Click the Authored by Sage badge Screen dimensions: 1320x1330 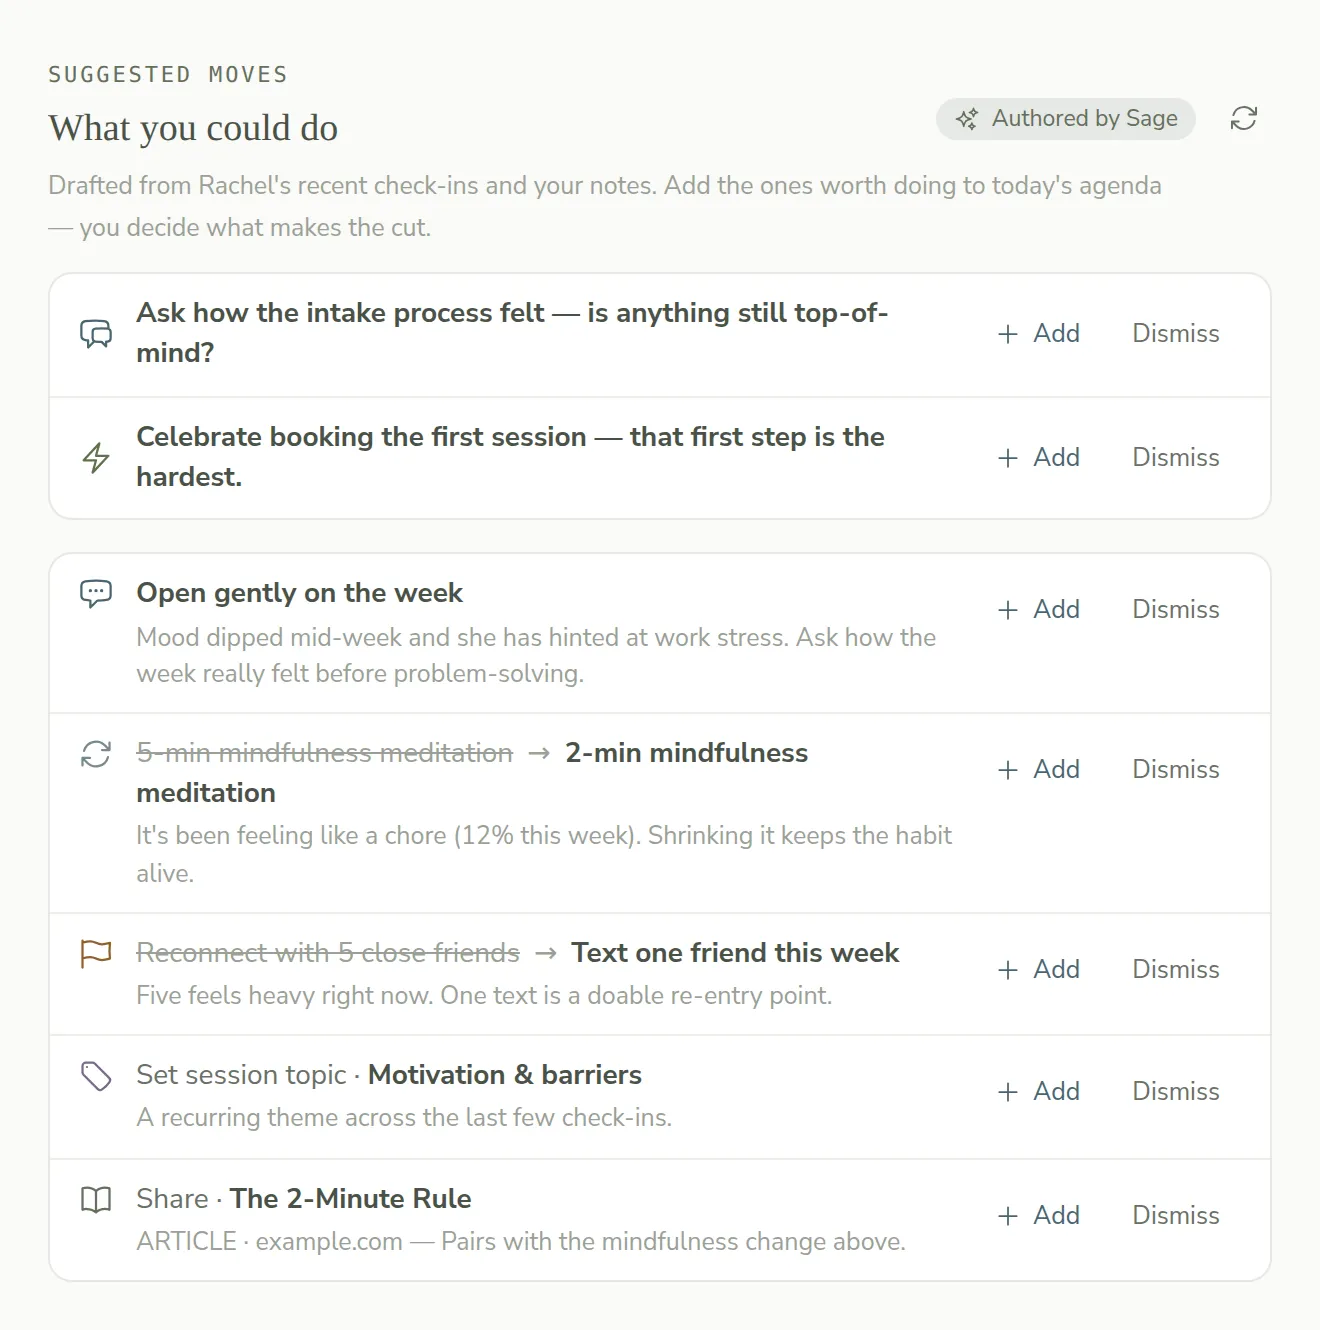1065,119
